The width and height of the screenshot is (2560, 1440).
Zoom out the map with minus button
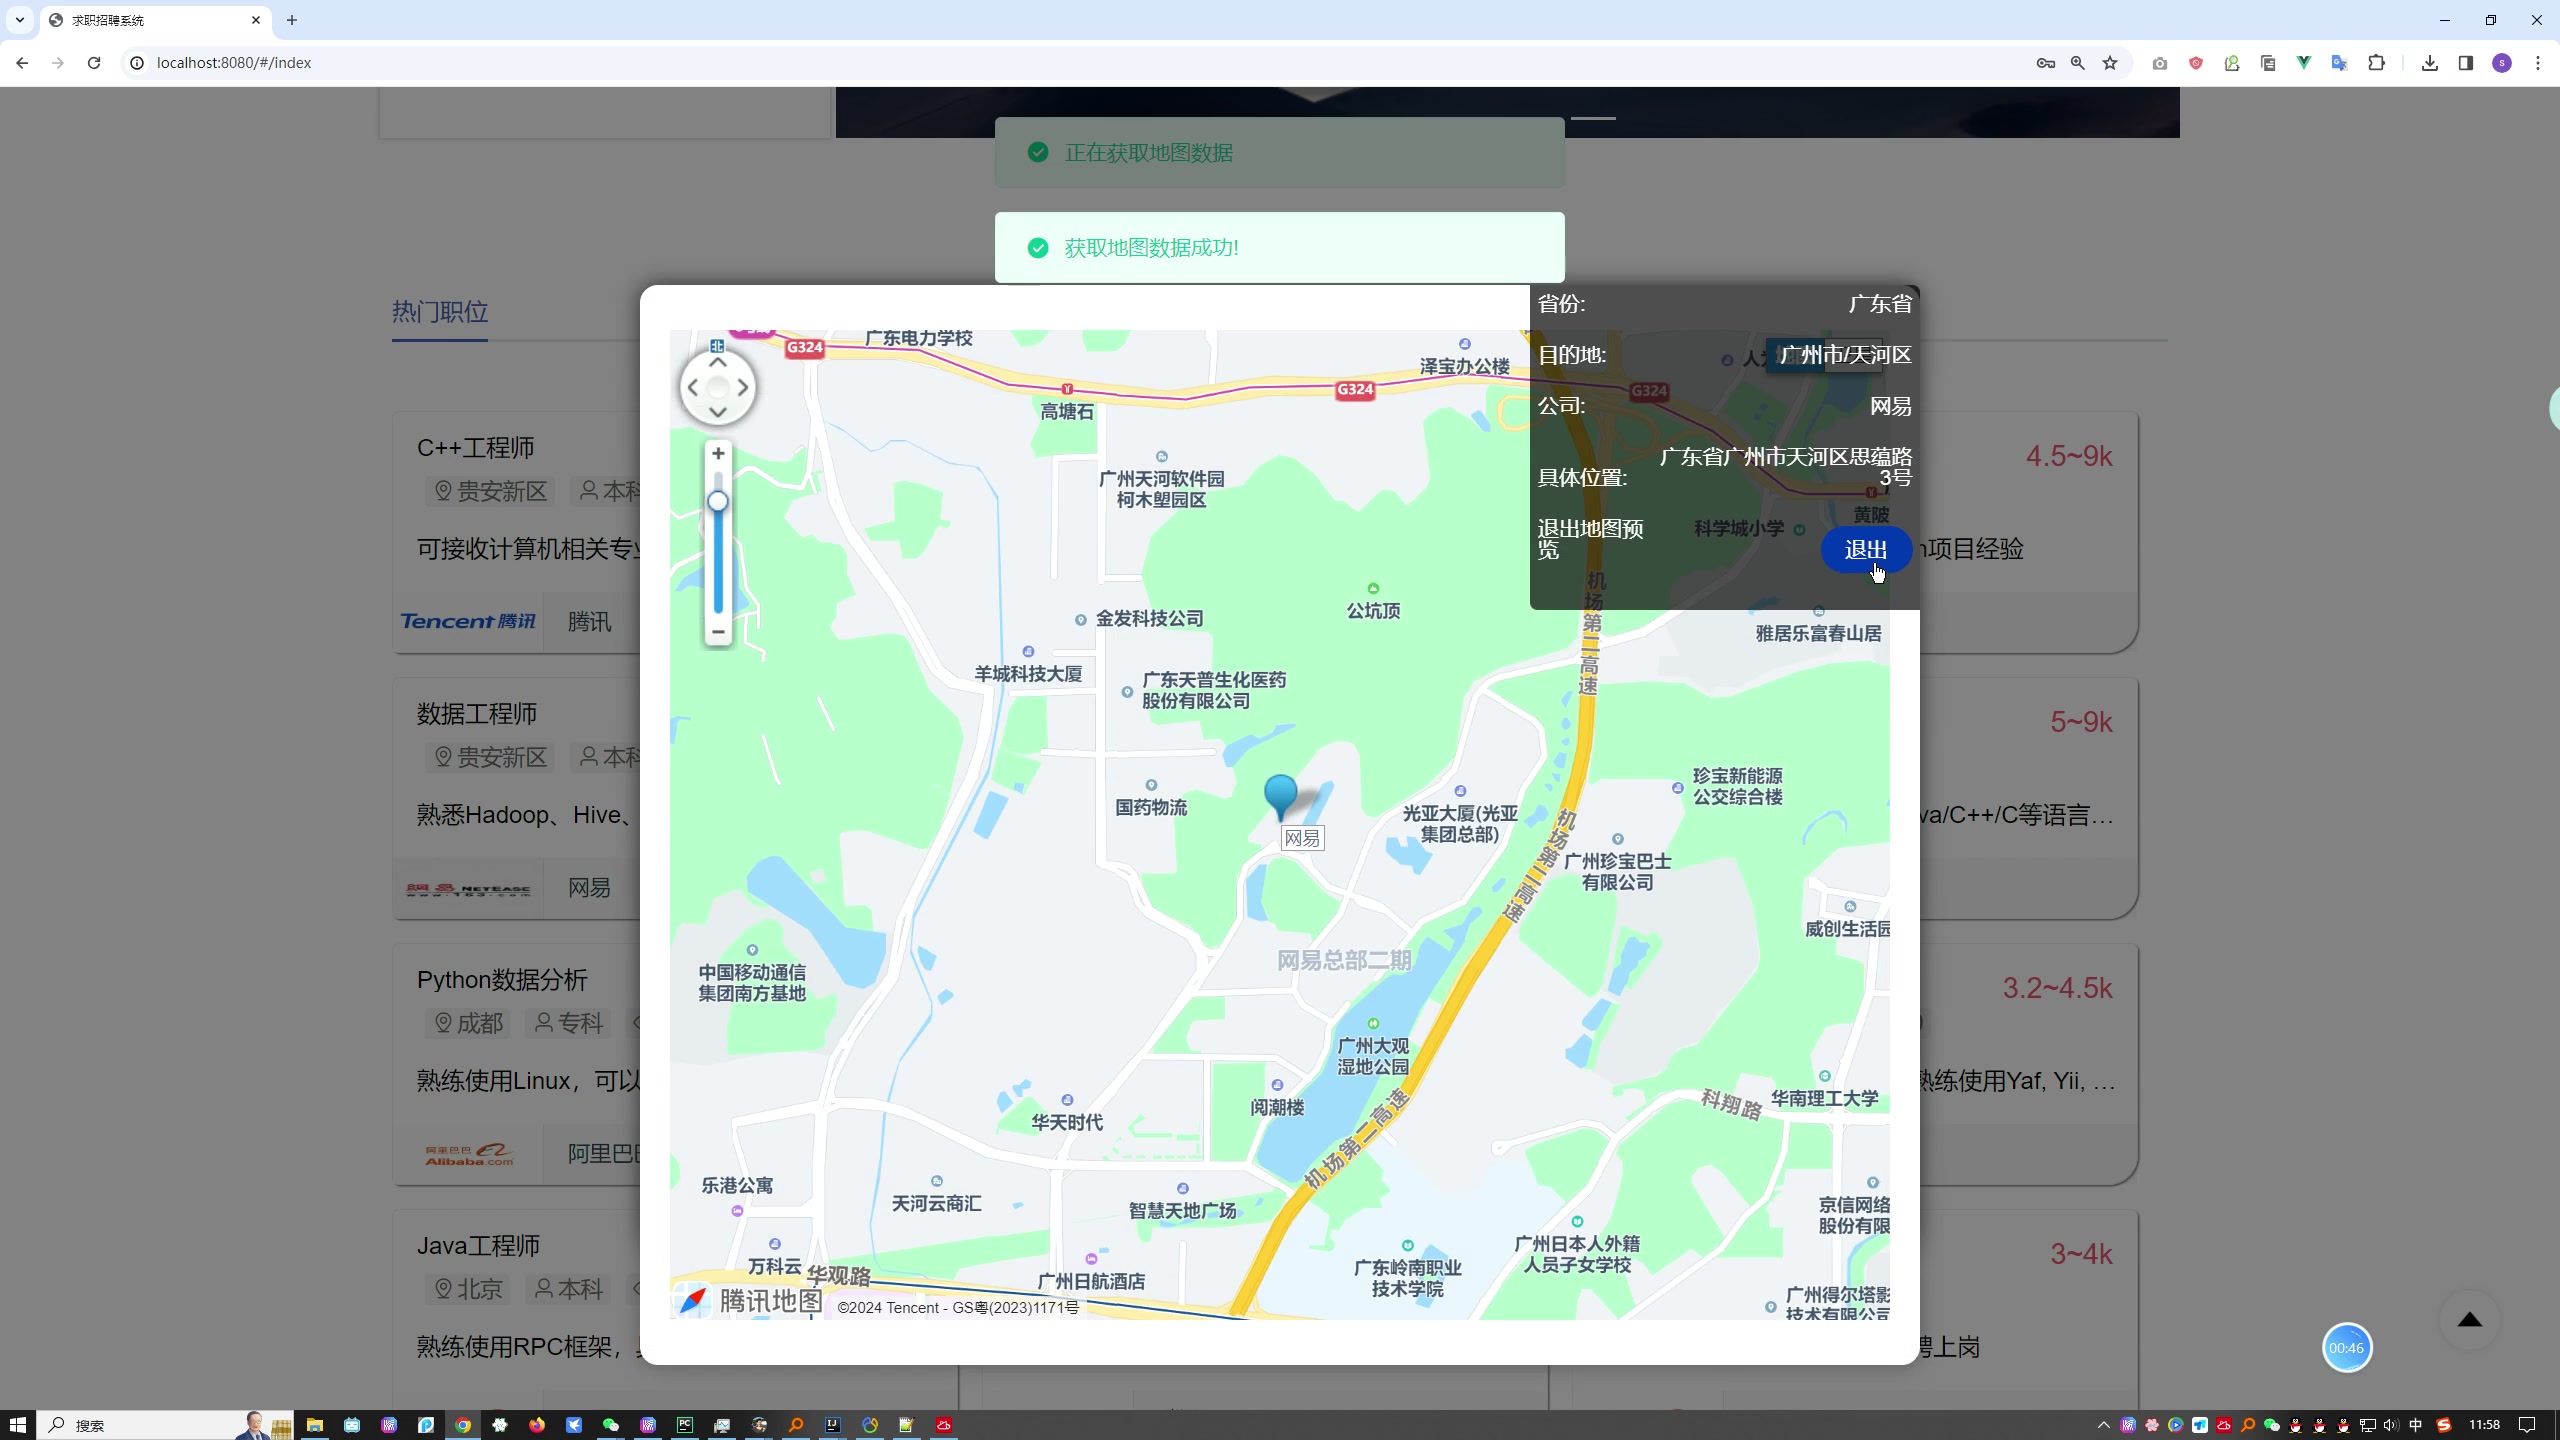(718, 632)
